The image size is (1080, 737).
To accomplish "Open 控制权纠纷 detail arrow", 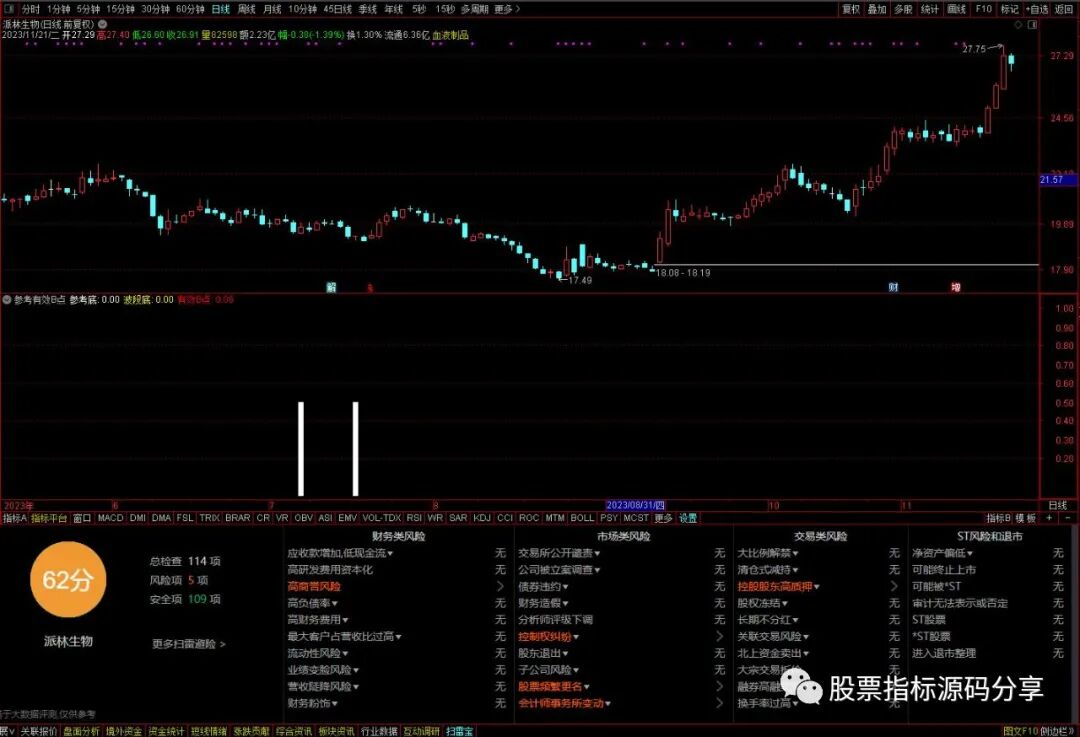I will click(720, 636).
